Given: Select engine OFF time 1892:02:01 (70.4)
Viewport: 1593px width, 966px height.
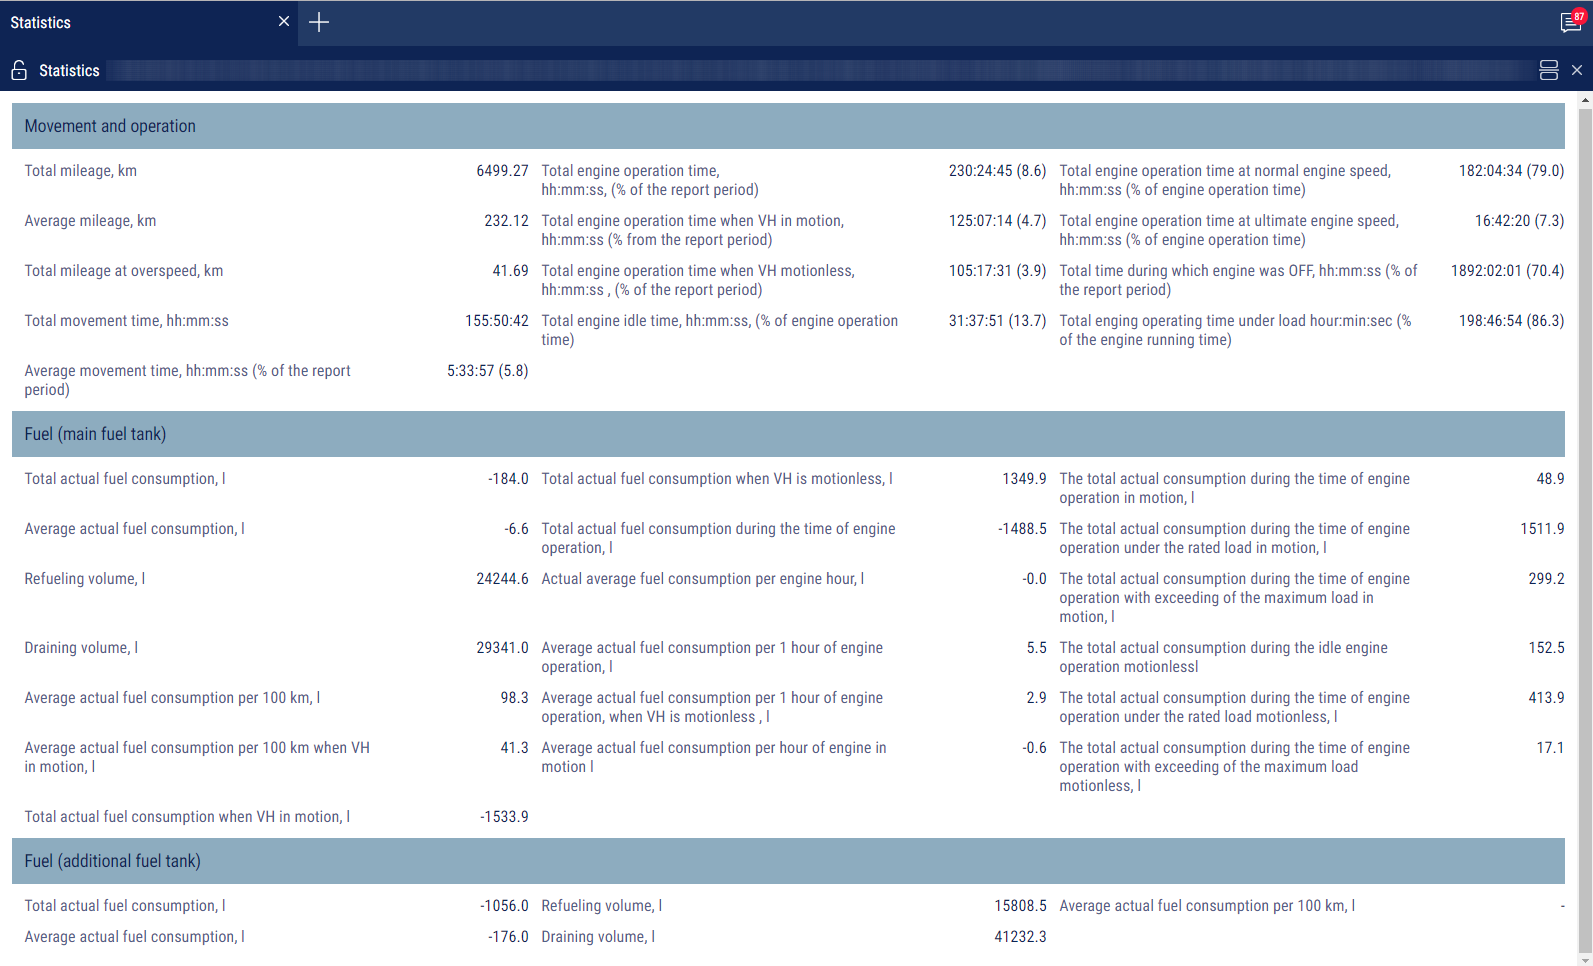Looking at the screenshot, I should [x=1507, y=271].
